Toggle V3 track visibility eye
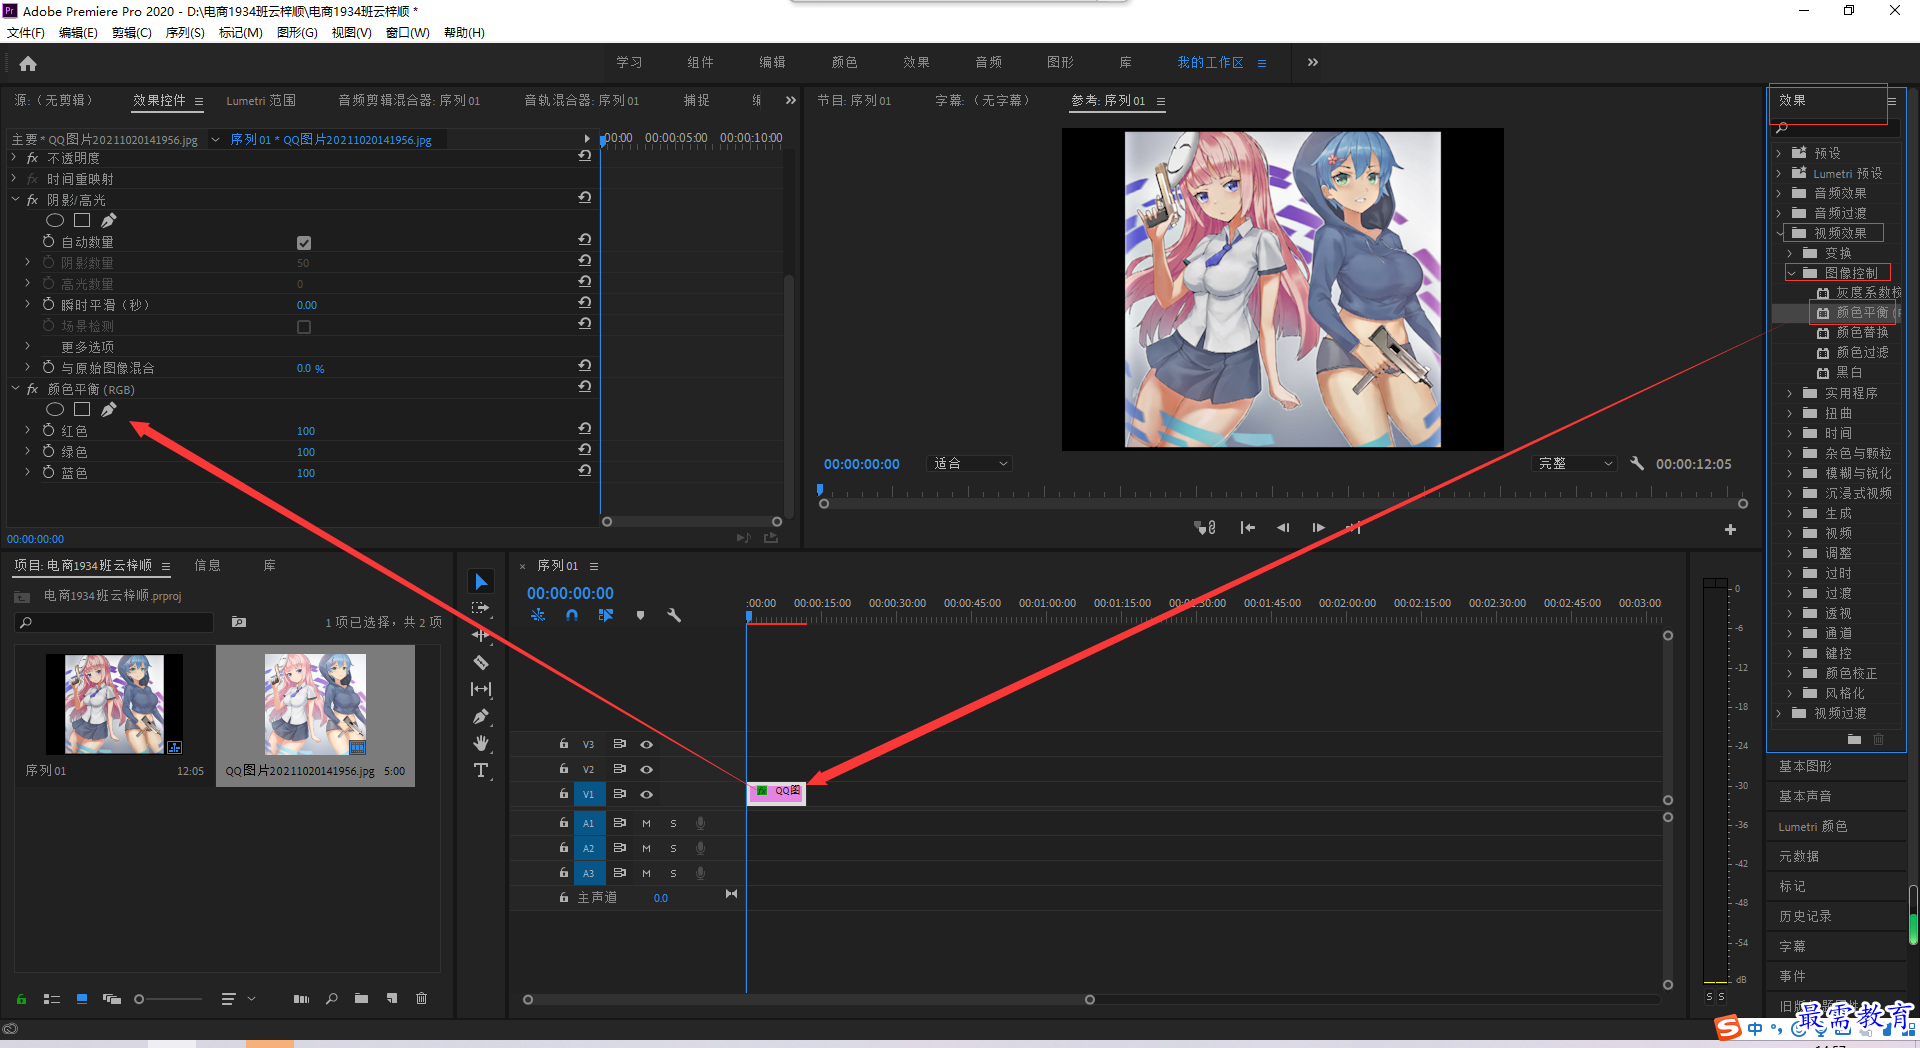Screen dimensions: 1920x1048 point(647,744)
